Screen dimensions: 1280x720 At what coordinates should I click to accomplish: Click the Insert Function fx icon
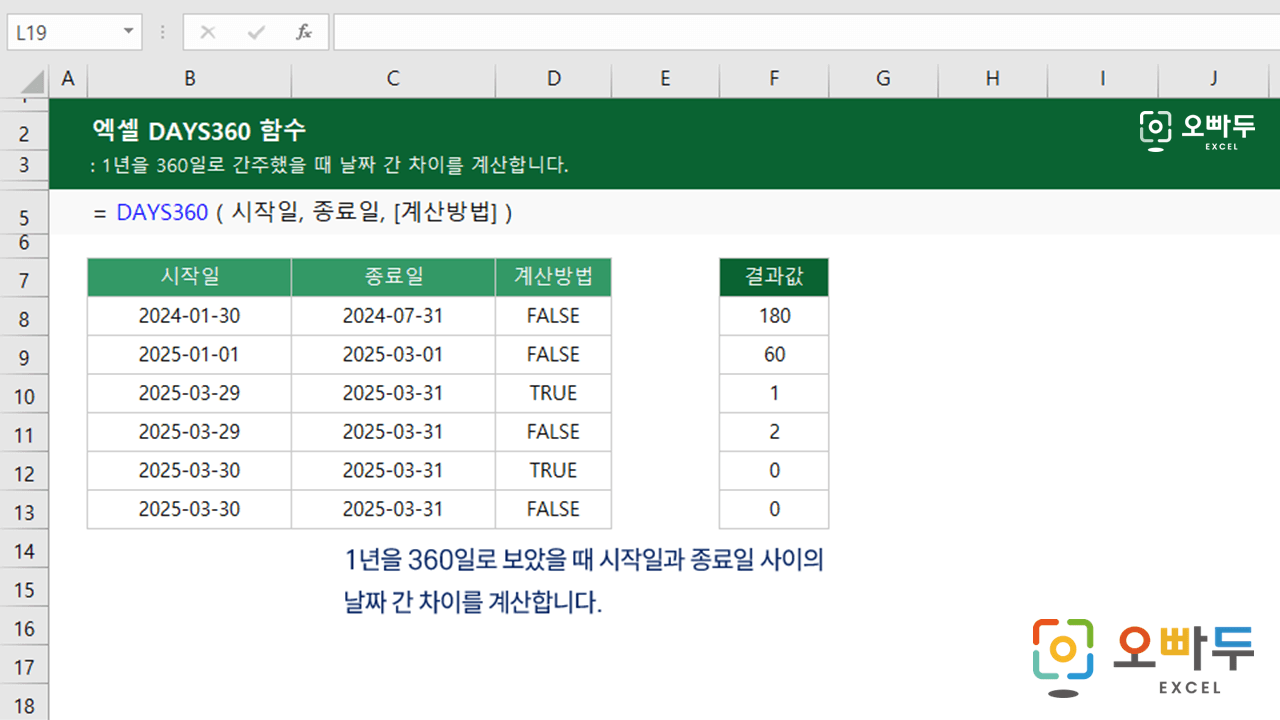pyautogui.click(x=304, y=32)
